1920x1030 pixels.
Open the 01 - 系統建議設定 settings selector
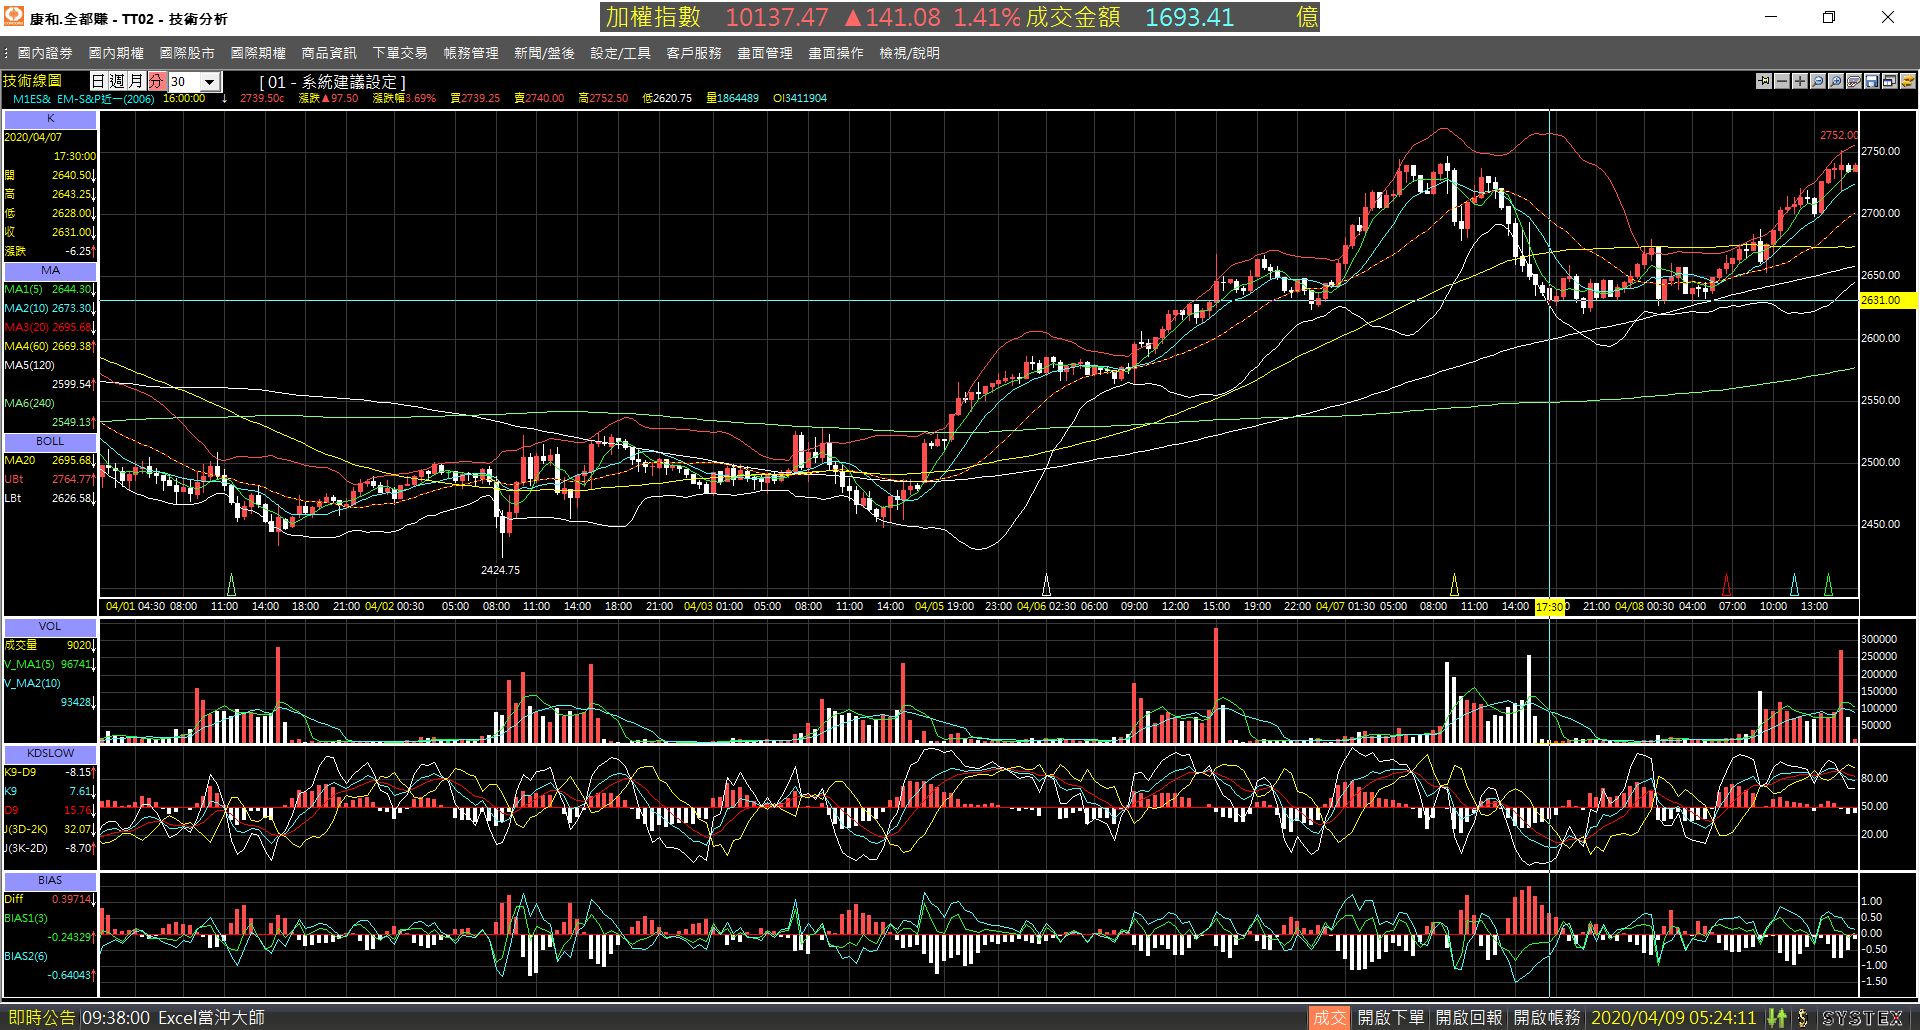(x=333, y=82)
